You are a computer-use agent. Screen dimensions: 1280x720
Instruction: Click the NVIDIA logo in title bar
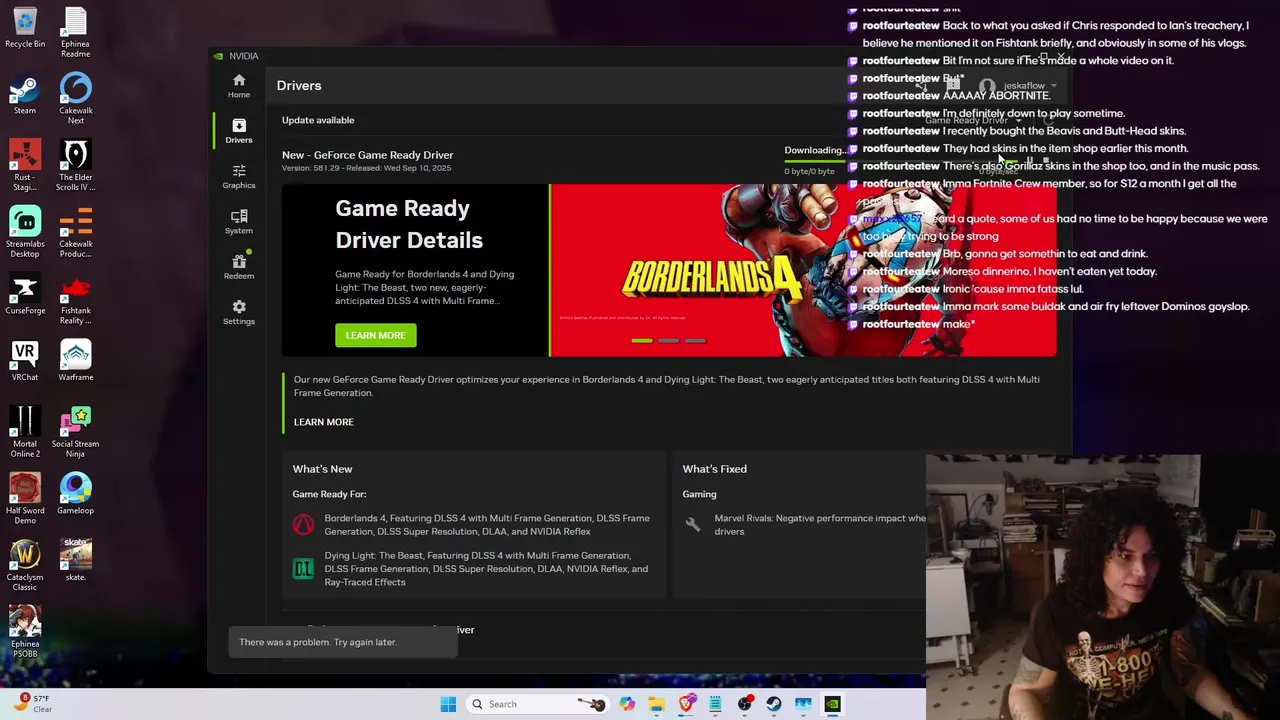218,56
